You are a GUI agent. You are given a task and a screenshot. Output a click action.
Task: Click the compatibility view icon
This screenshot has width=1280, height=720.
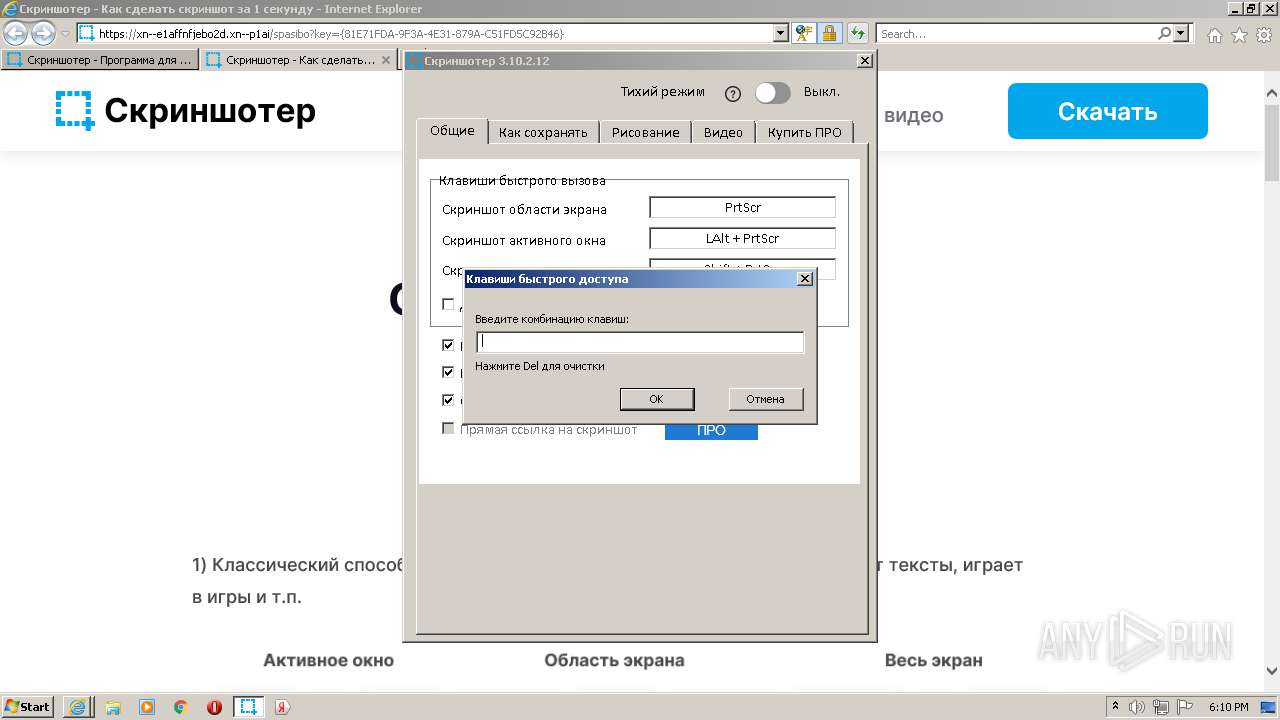click(x=804, y=33)
